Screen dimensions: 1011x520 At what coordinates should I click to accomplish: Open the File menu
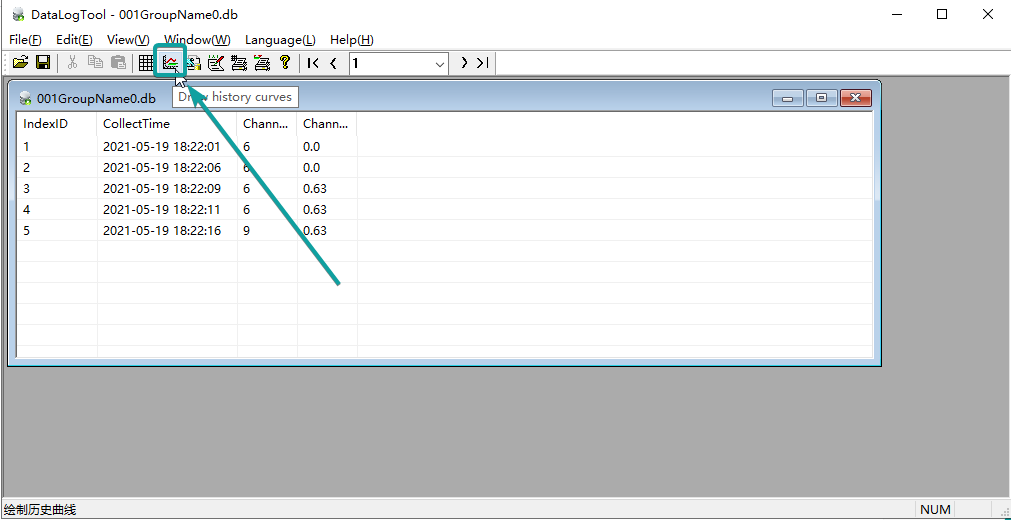coord(25,40)
